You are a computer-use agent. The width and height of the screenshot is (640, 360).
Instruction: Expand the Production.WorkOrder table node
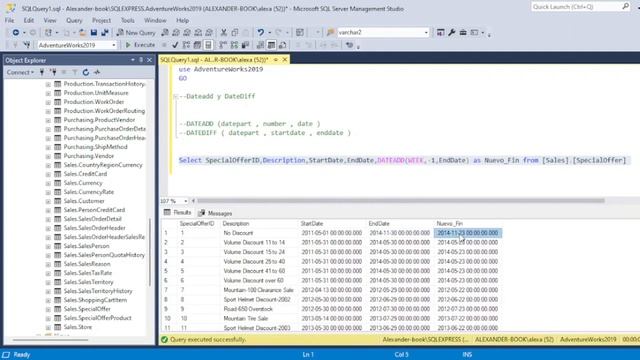48,102
